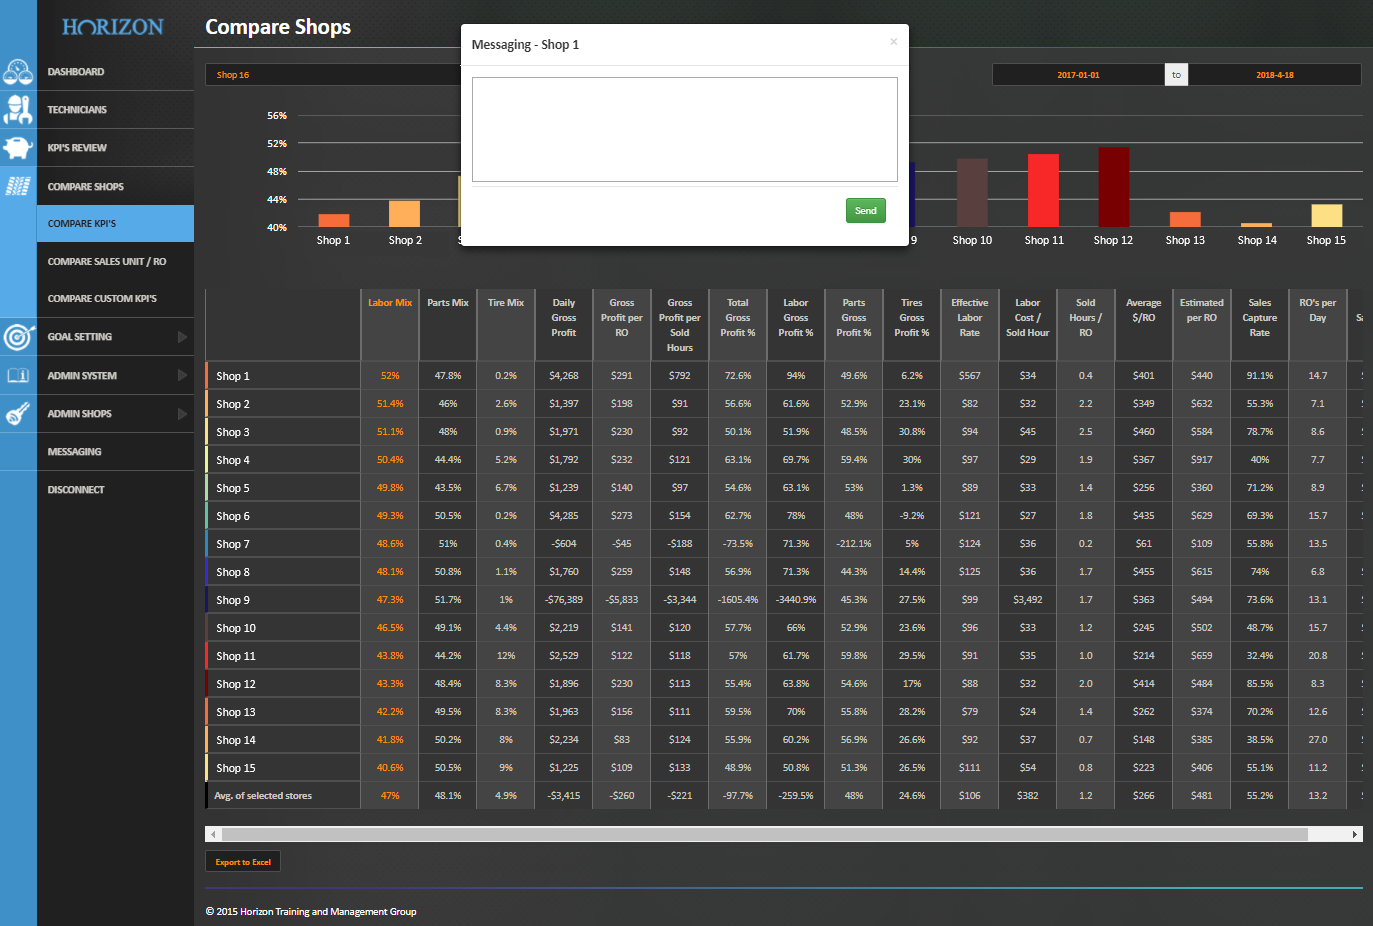Image resolution: width=1373 pixels, height=926 pixels.
Task: Click the Shop 14 chart axis label
Action: pos(1257,240)
